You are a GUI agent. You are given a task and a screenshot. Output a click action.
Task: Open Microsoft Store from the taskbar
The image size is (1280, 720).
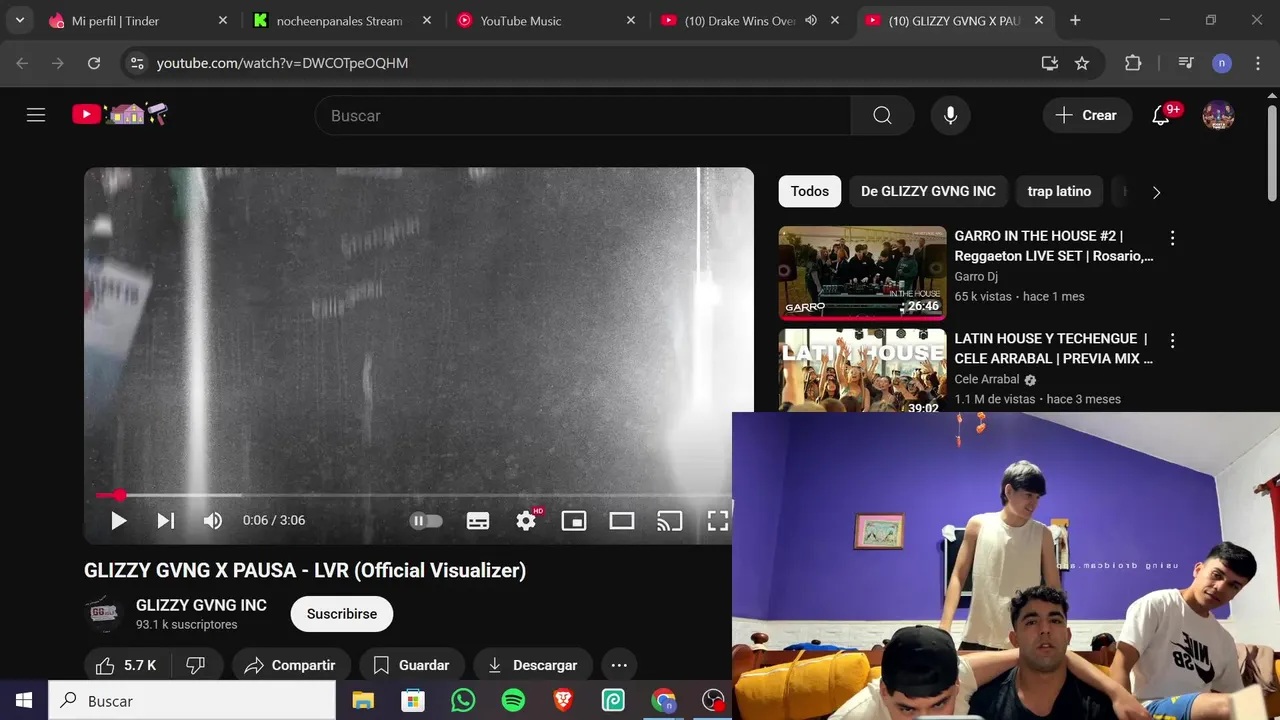click(412, 701)
